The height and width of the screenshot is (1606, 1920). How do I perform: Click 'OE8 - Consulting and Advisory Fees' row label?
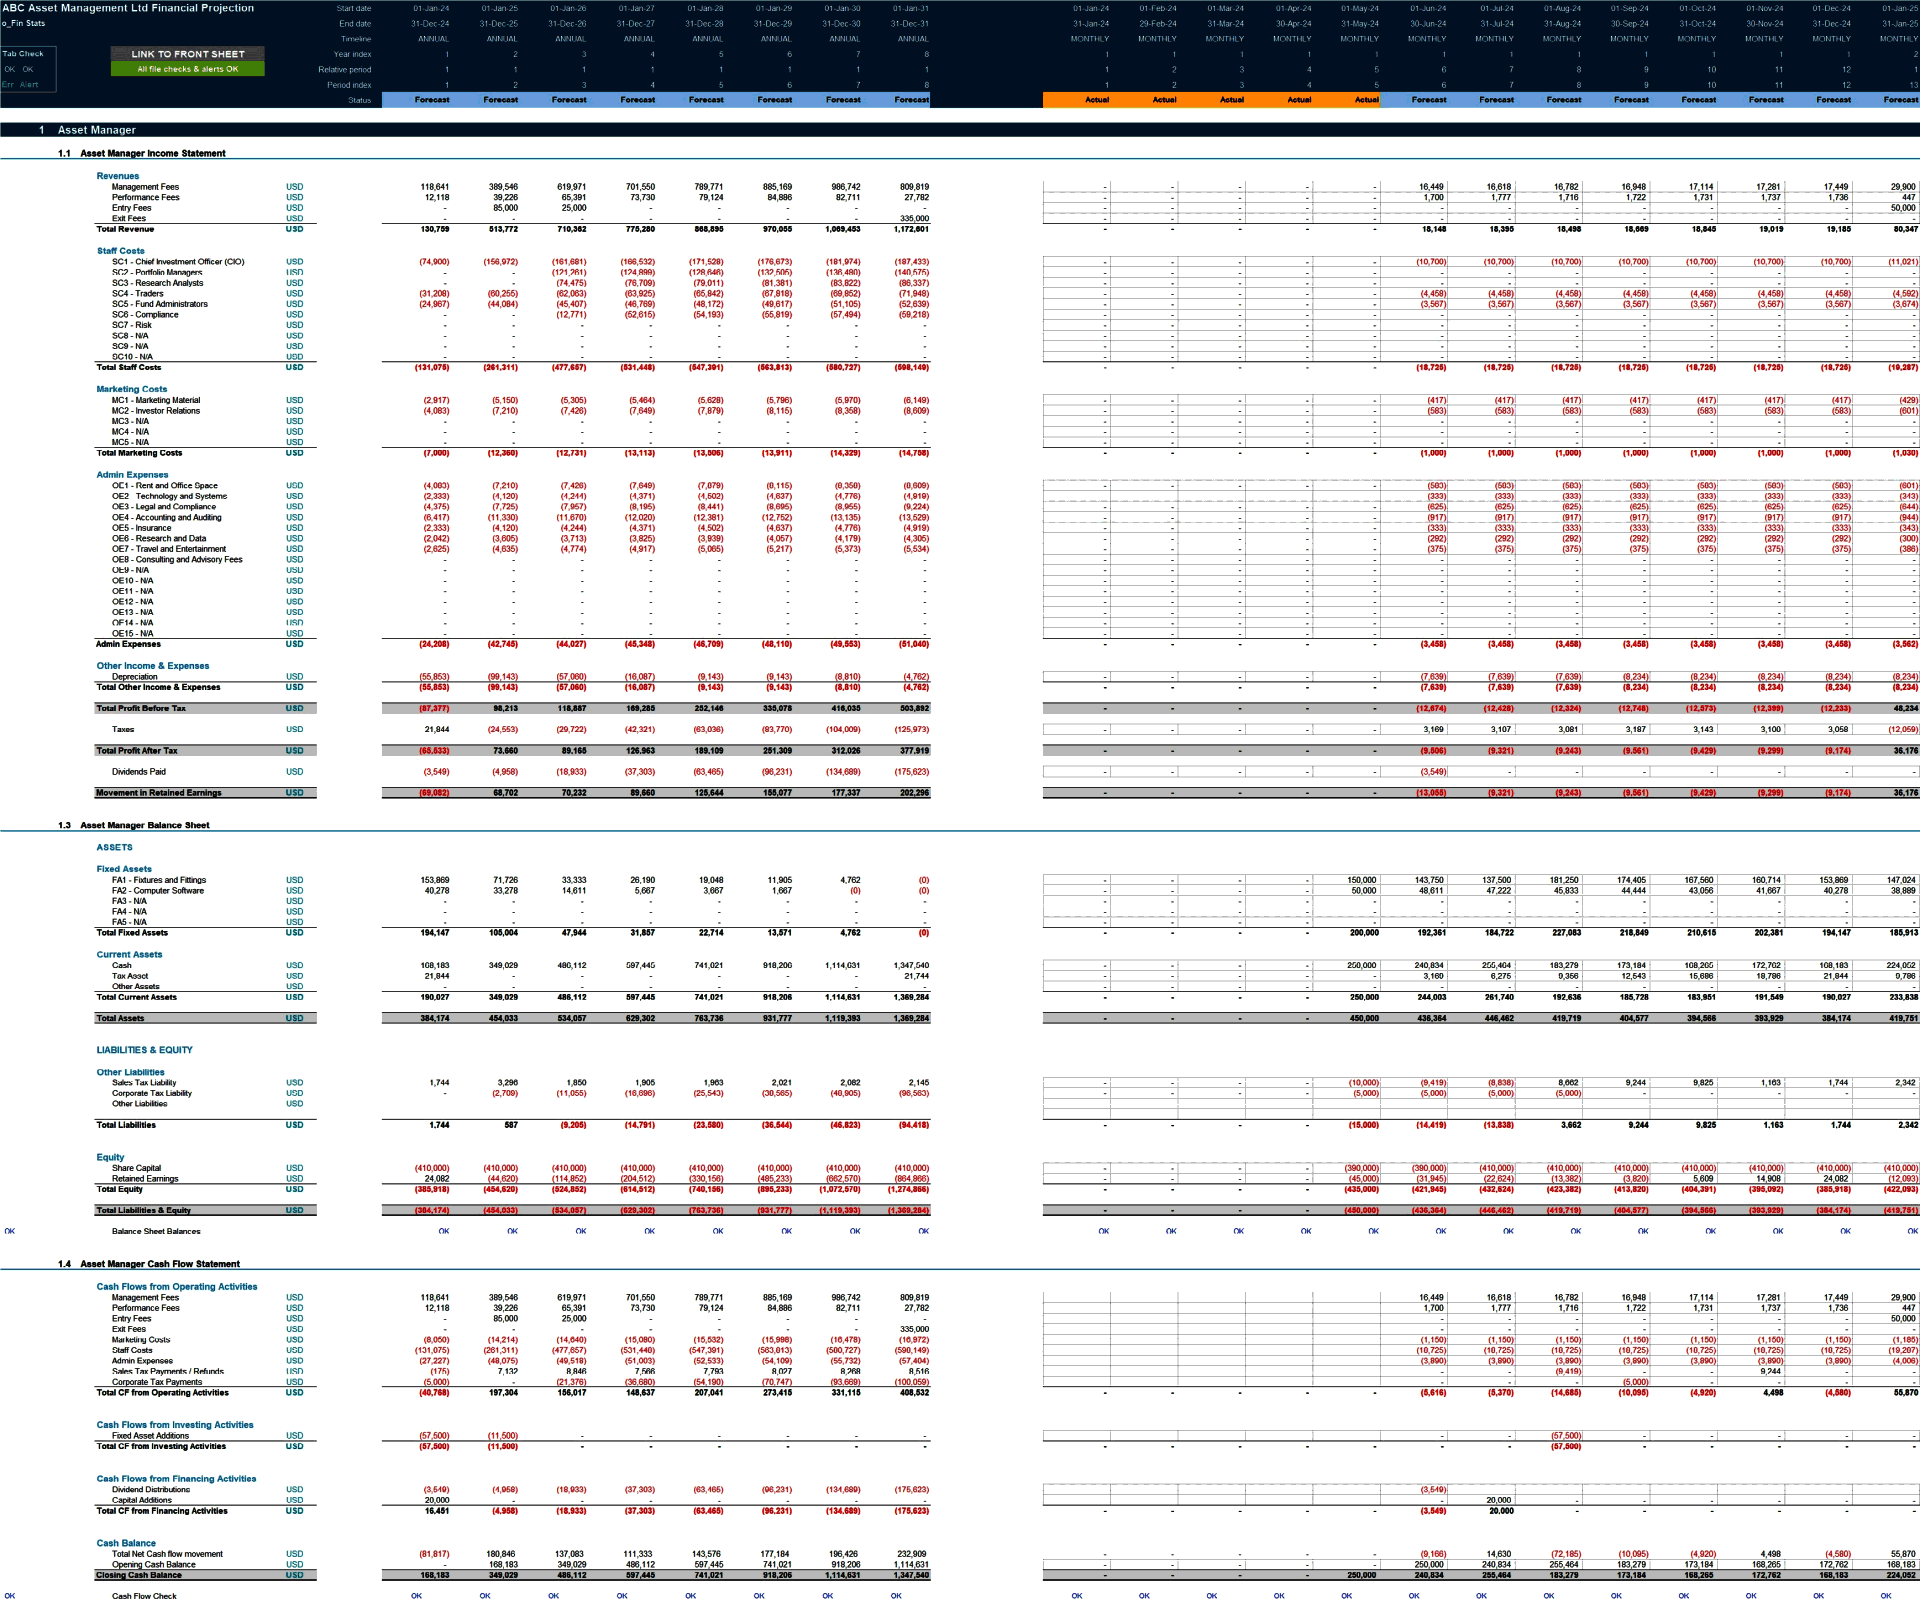pyautogui.click(x=177, y=560)
